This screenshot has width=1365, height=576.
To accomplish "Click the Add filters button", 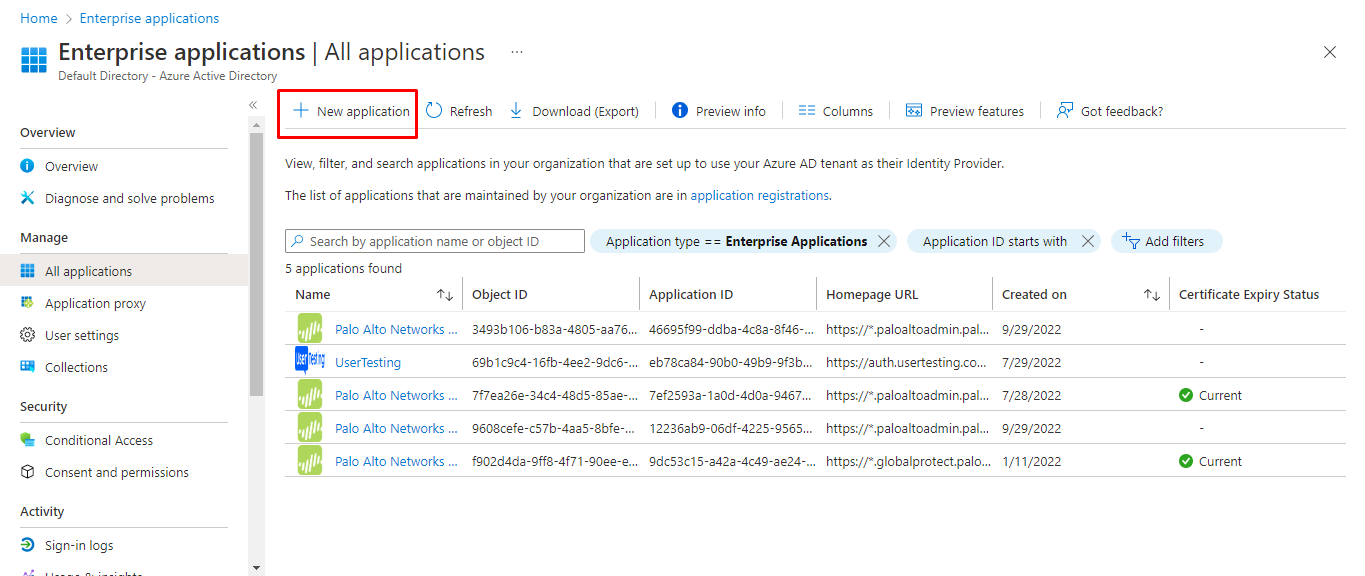I will point(1166,241).
